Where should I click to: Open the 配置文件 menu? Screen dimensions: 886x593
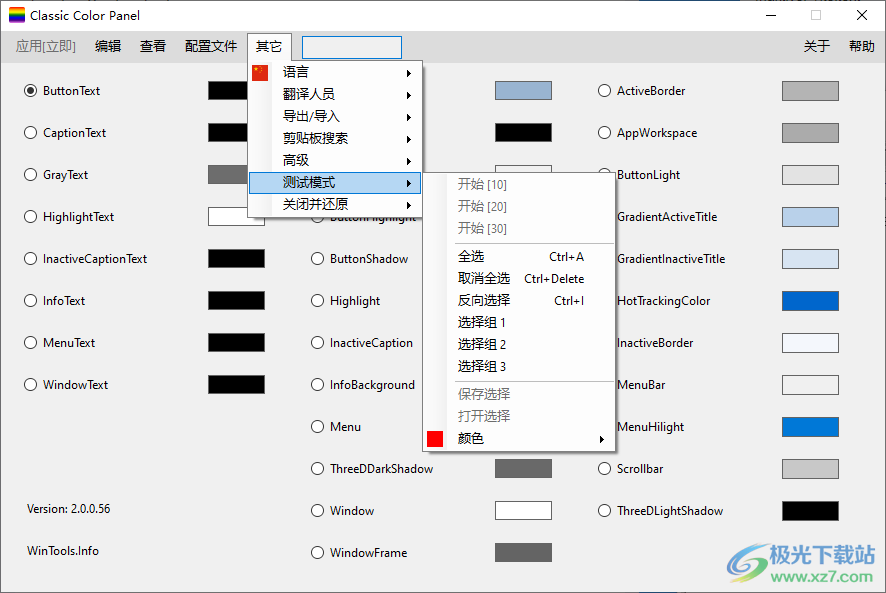pyautogui.click(x=211, y=46)
